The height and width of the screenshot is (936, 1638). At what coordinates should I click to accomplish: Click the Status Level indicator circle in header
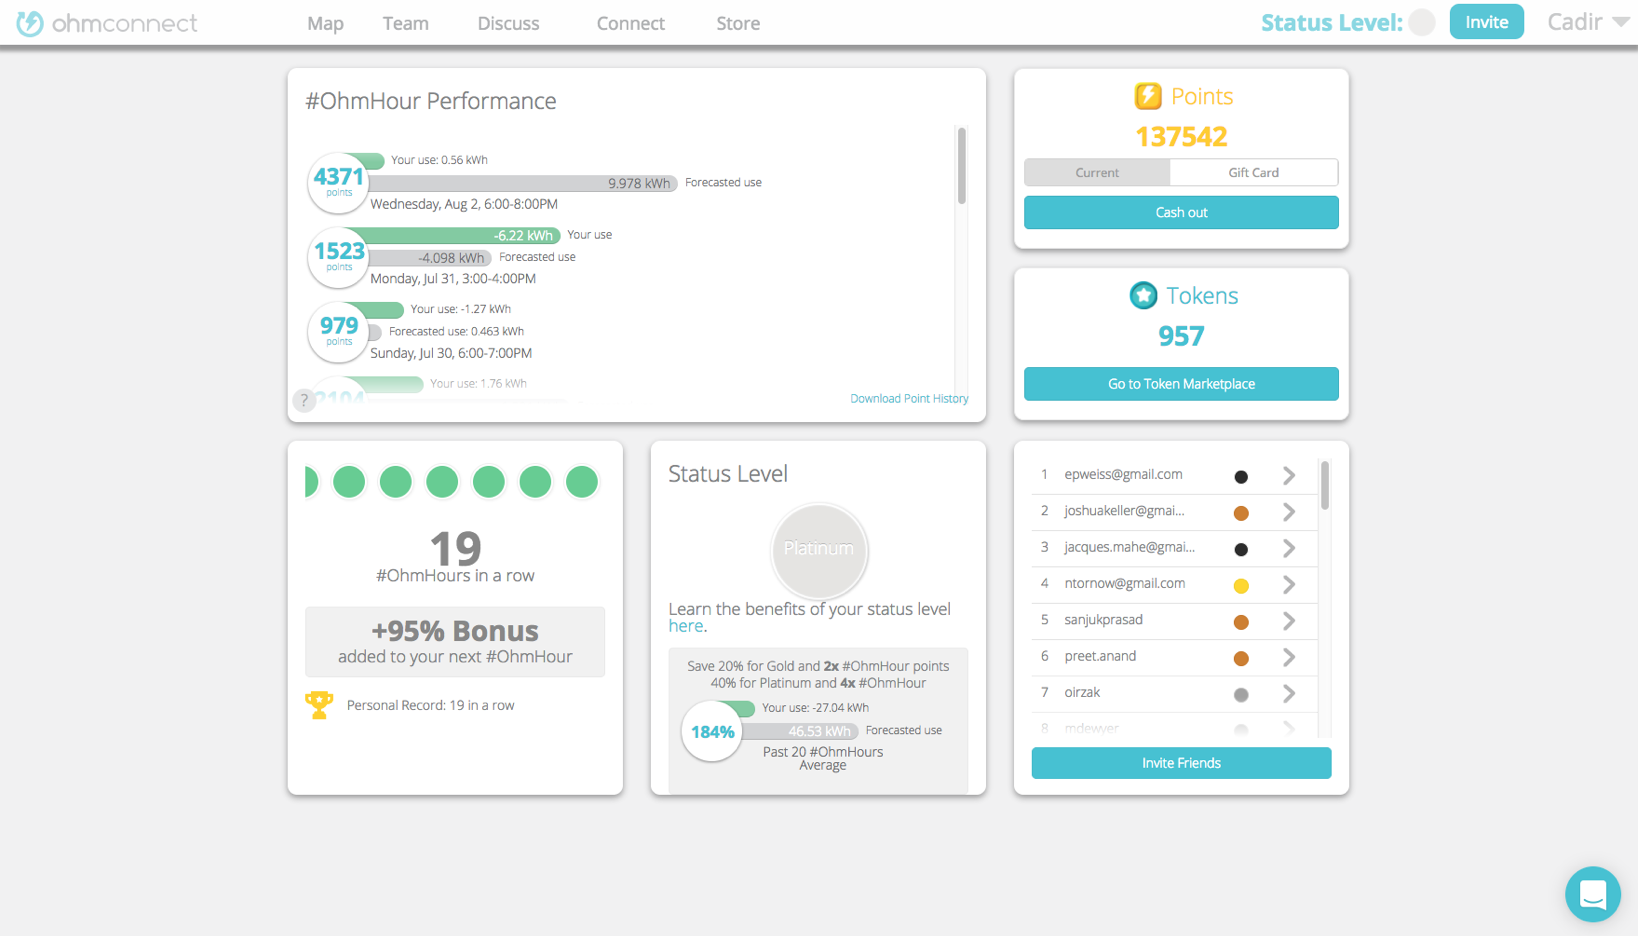click(x=1421, y=22)
